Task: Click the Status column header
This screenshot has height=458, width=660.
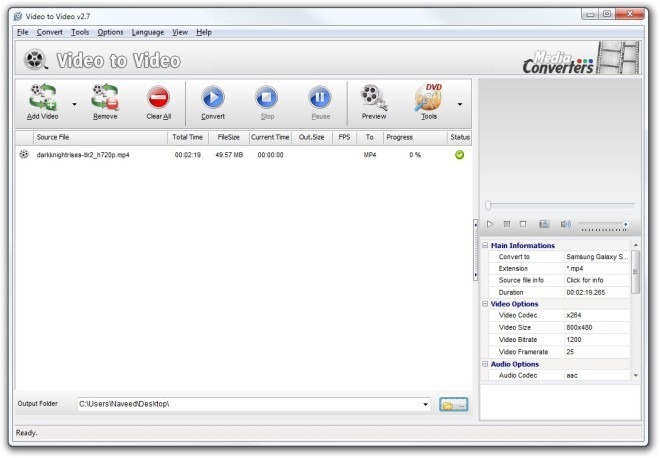Action: pyautogui.click(x=459, y=137)
